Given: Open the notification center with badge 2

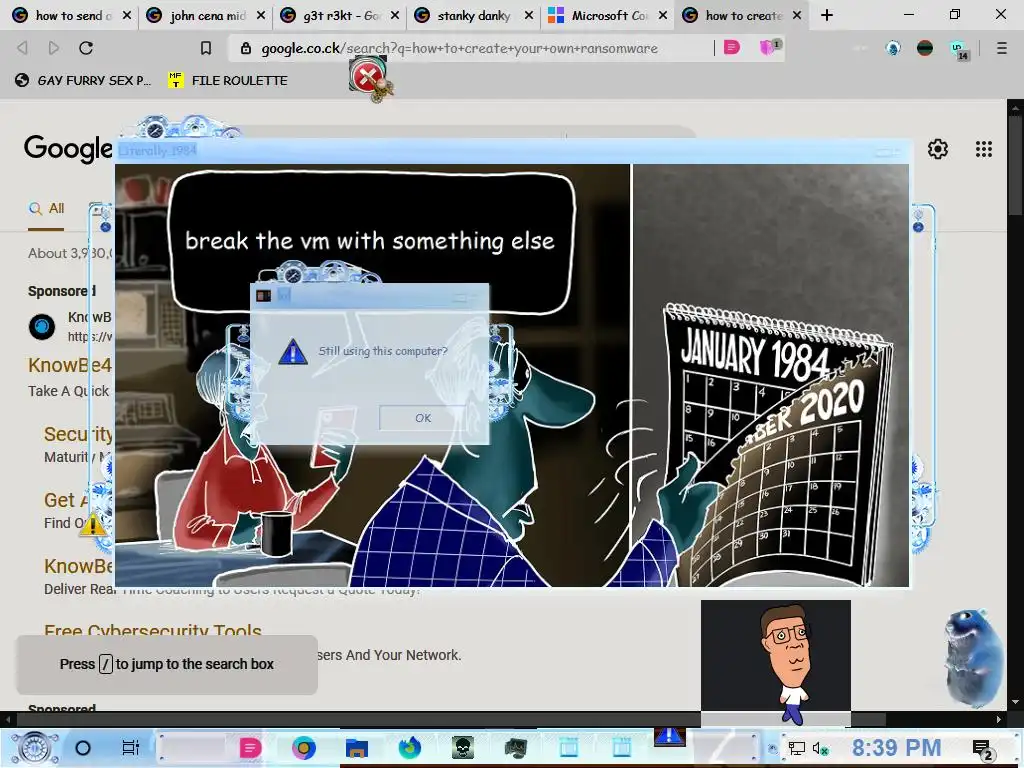Looking at the screenshot, I should 983,750.
